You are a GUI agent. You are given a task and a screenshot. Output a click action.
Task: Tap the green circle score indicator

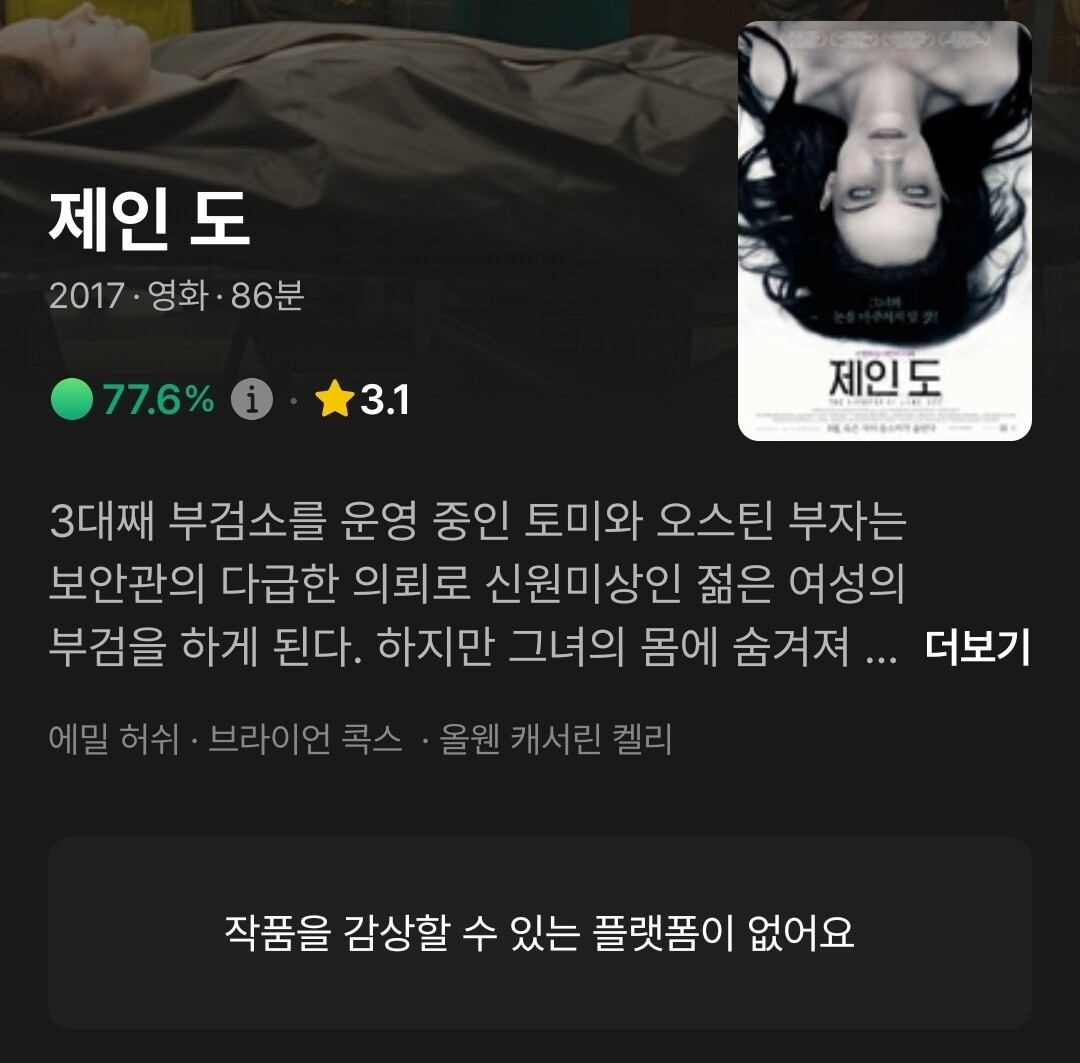(x=72, y=399)
